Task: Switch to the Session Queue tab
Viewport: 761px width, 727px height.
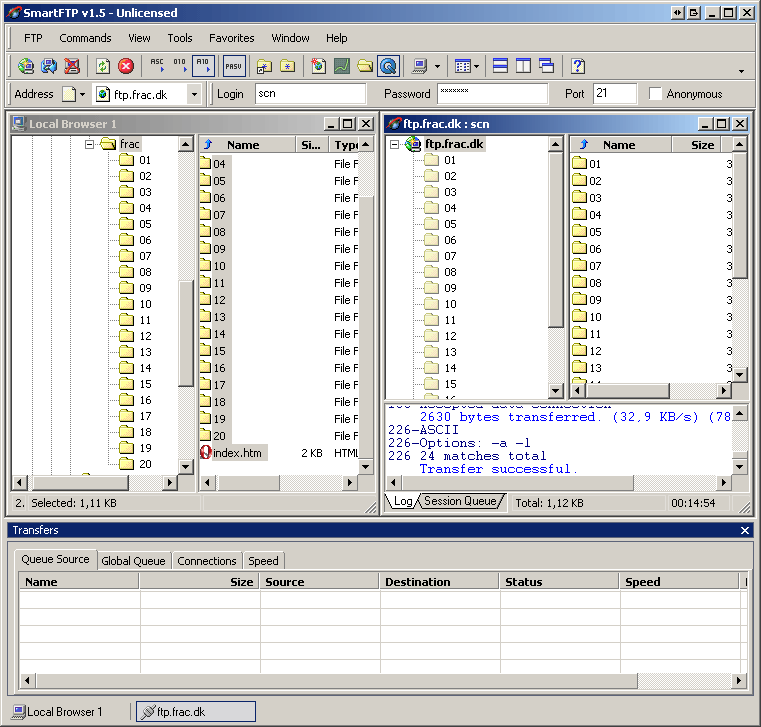Action: tap(460, 501)
